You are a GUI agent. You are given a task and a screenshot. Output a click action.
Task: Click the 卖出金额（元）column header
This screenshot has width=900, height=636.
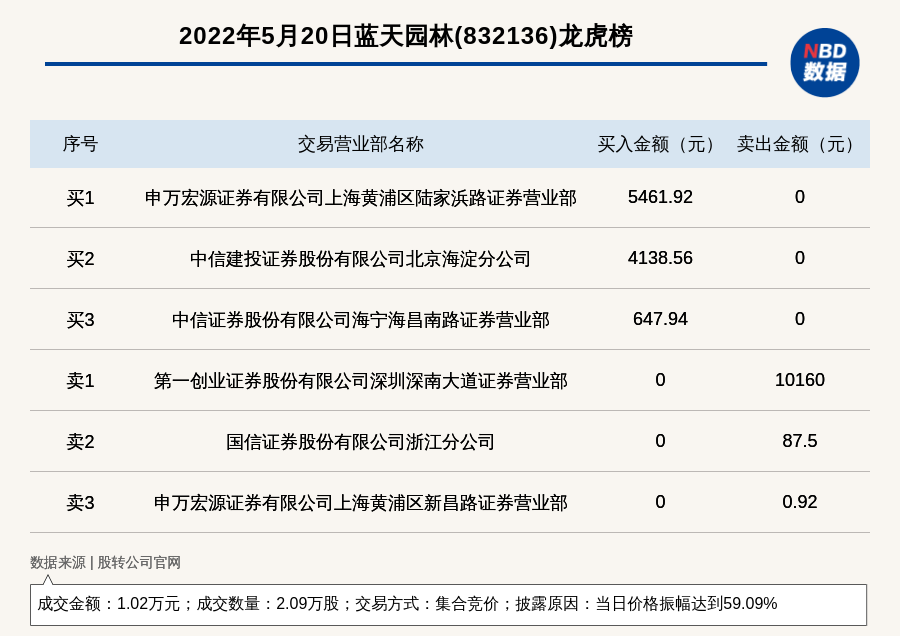[799, 144]
